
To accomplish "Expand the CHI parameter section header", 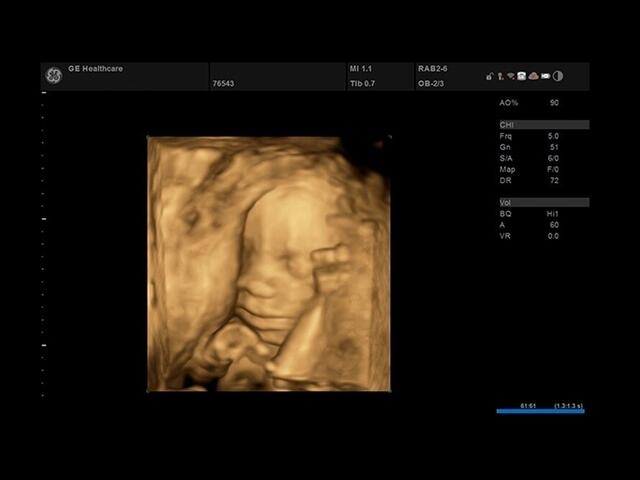I will coord(543,125).
